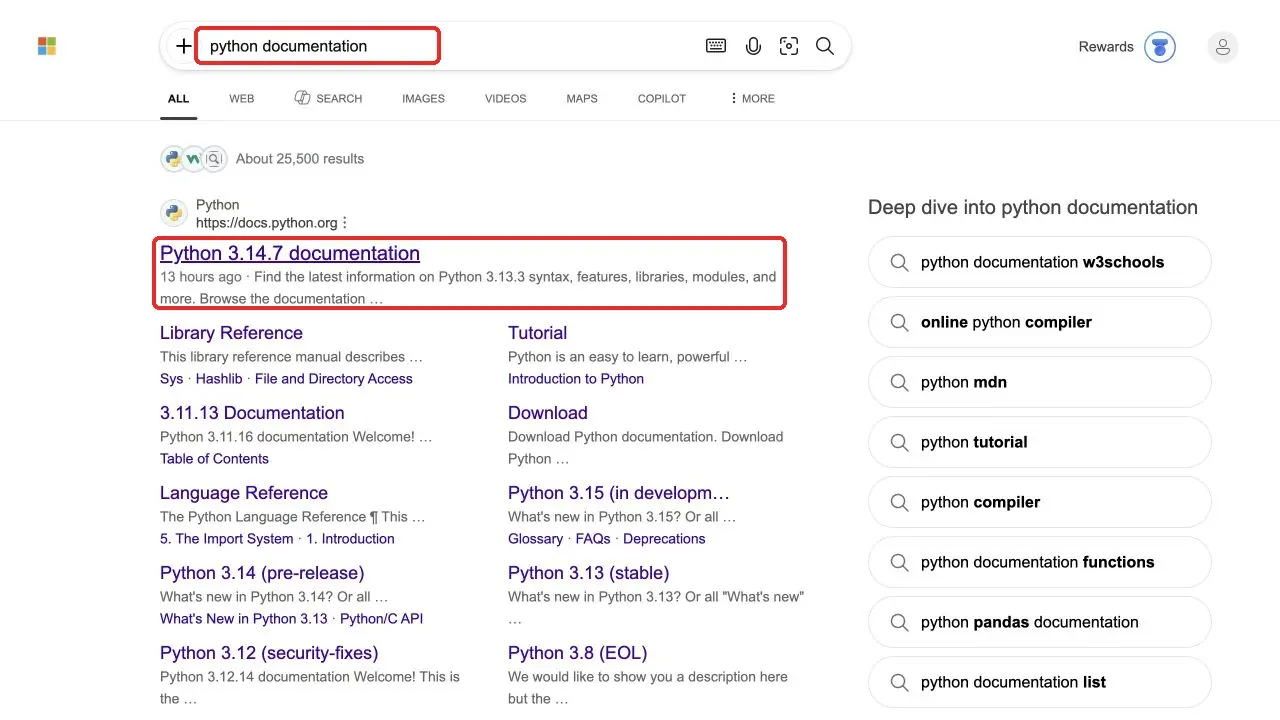Open the account profile icon
The height and width of the screenshot is (720, 1280).
(1222, 47)
